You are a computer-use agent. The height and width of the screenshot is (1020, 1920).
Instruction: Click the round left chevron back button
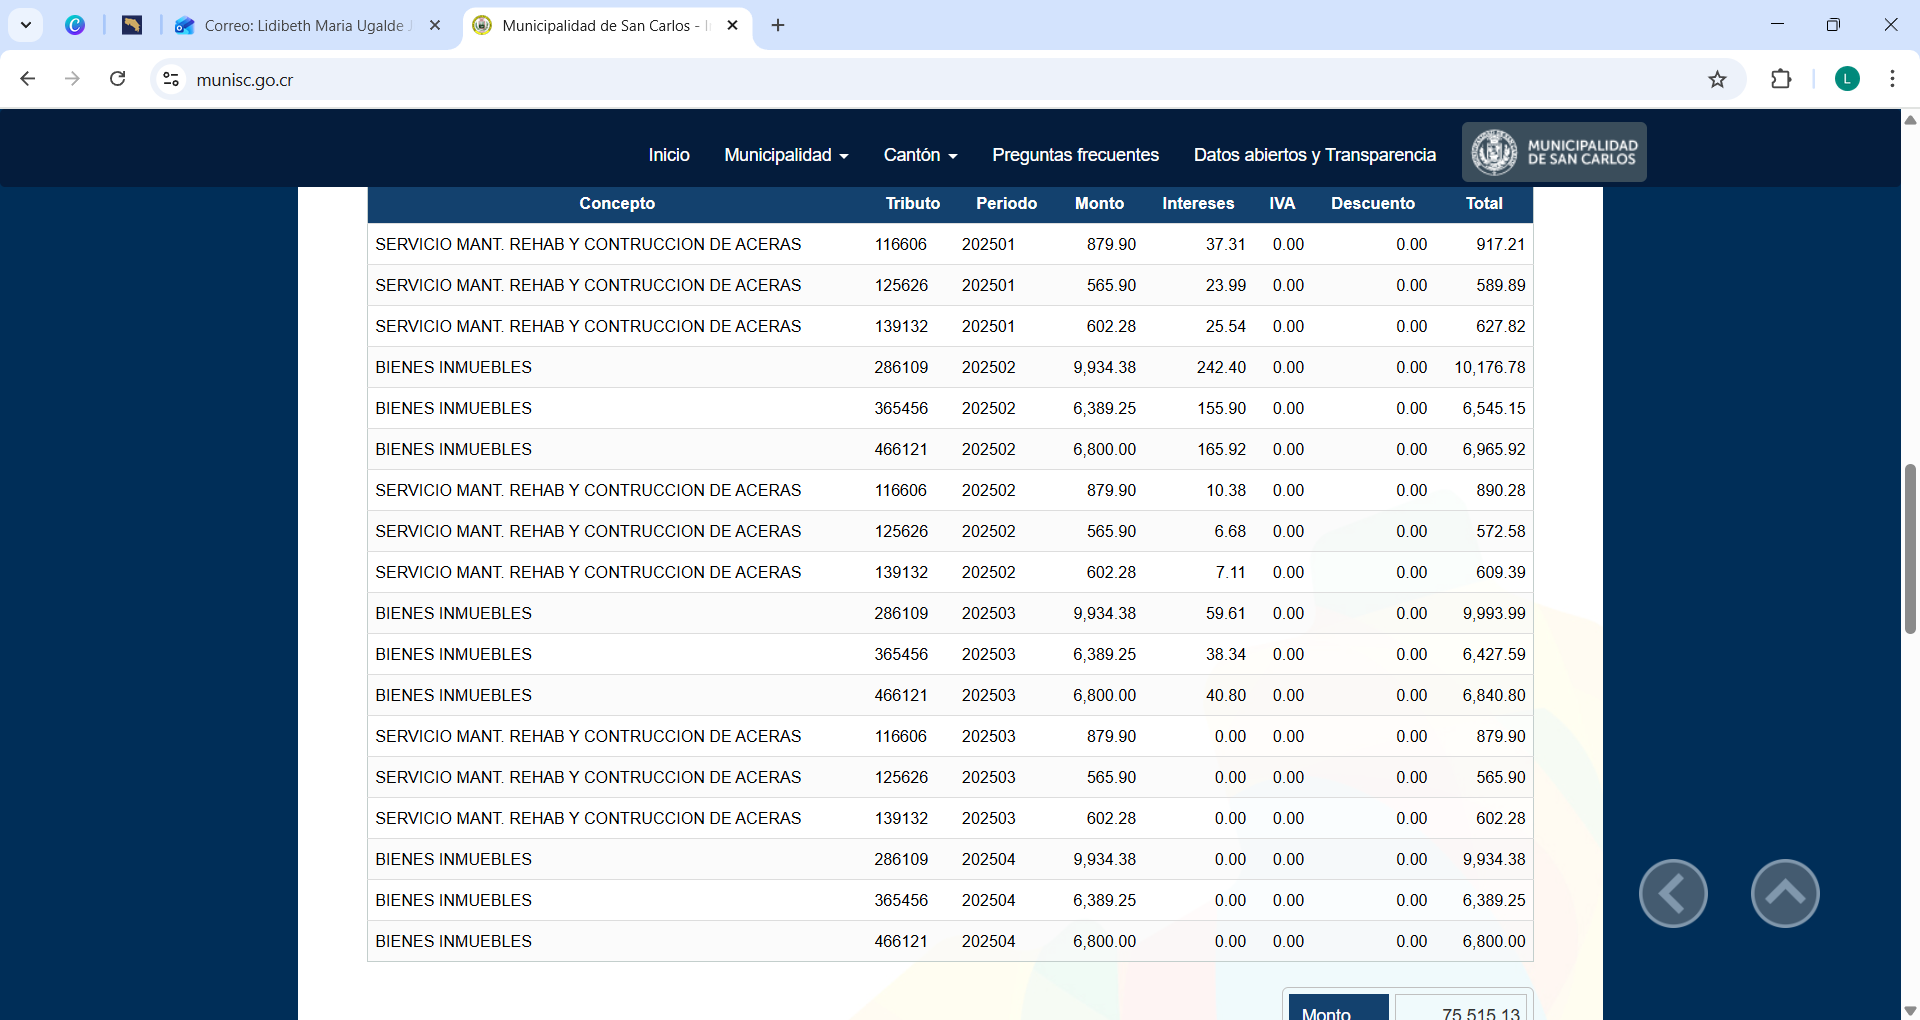(1673, 893)
